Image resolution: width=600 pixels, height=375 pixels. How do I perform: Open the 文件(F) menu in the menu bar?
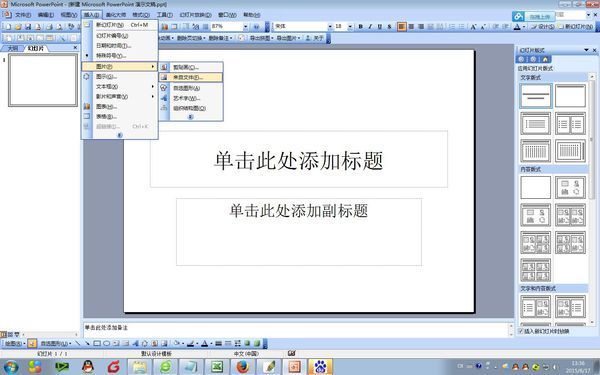point(23,15)
